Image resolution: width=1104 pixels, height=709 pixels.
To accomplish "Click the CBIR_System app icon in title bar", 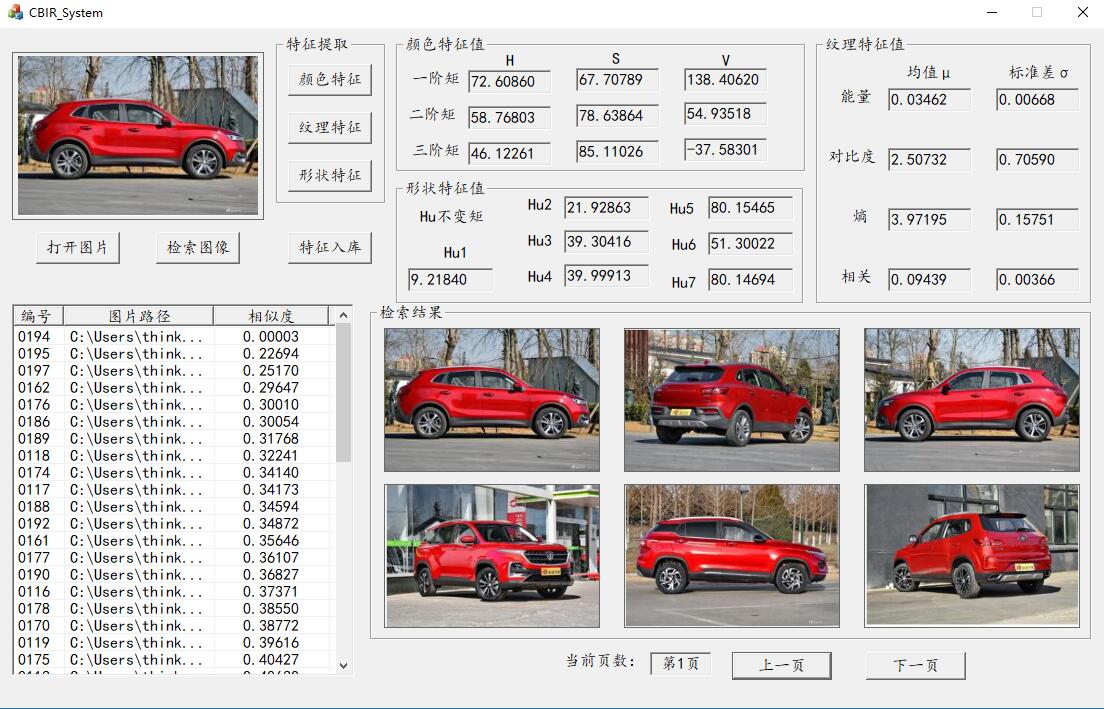I will coord(15,12).
